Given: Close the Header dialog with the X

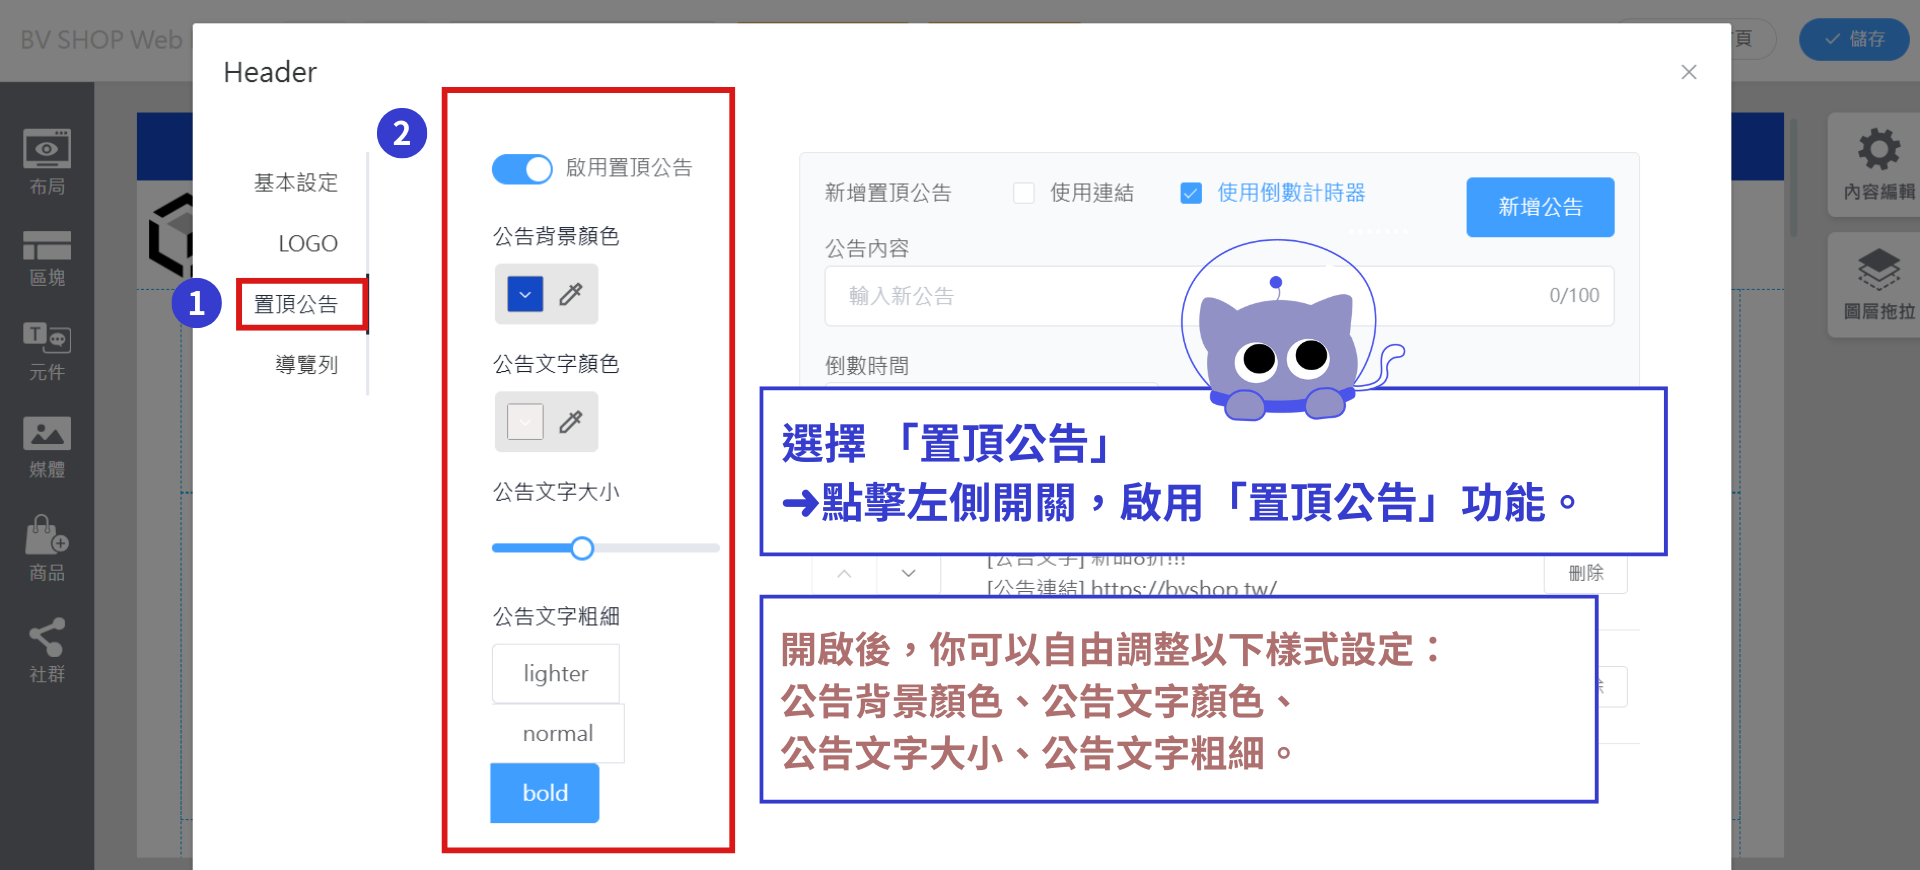Looking at the screenshot, I should pos(1689,72).
